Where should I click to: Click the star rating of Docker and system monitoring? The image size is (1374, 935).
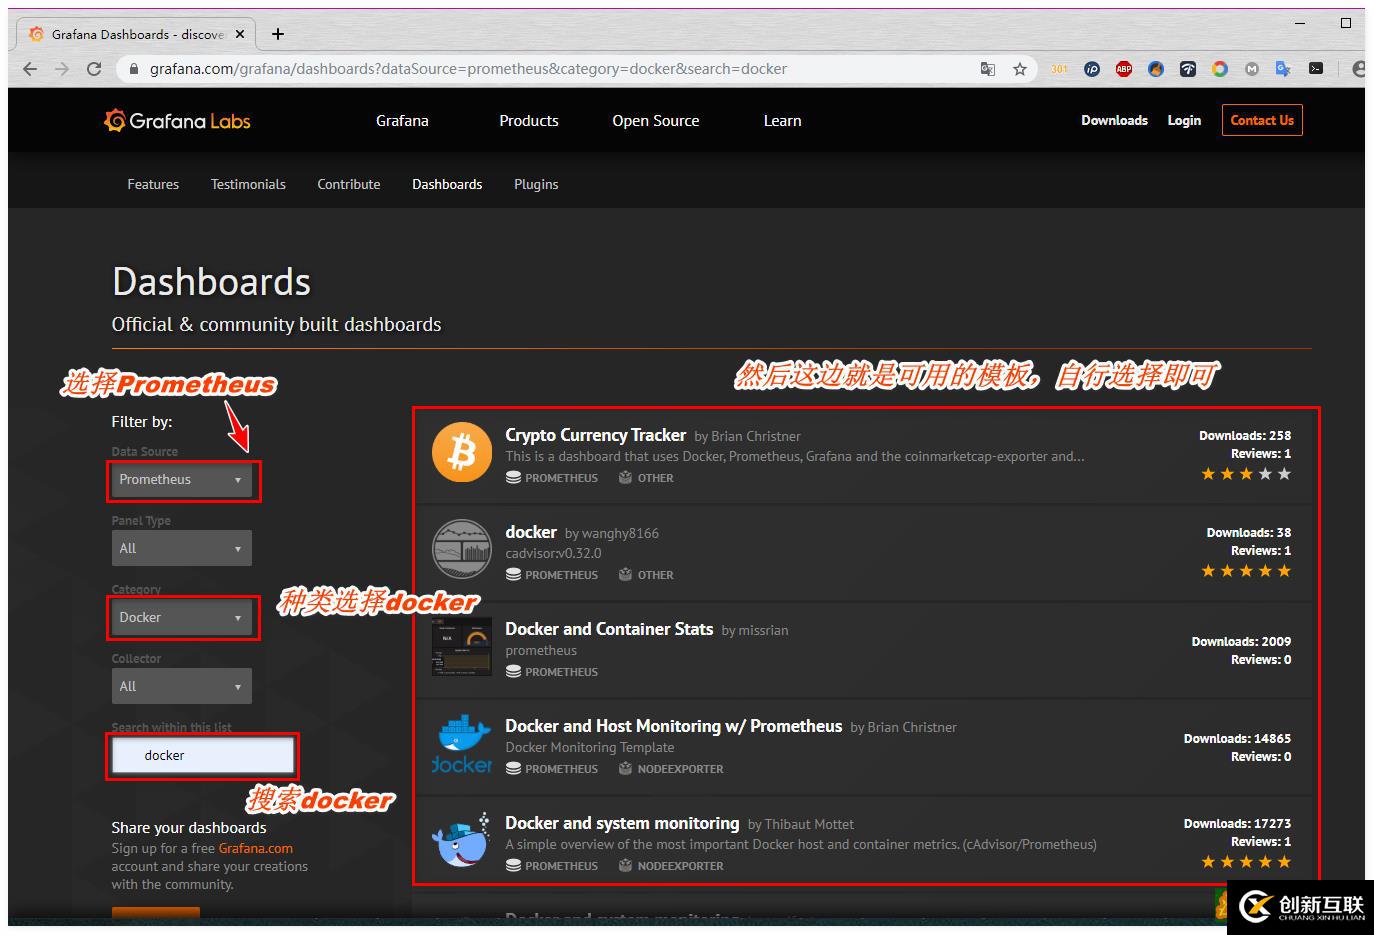click(1246, 862)
